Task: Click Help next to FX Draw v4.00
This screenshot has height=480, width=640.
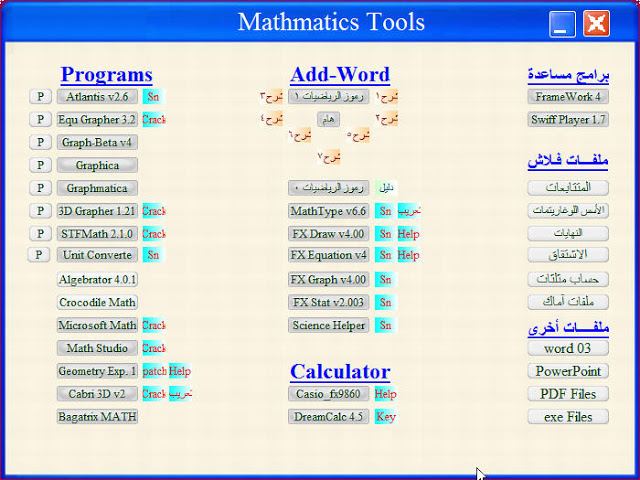Action: point(409,234)
